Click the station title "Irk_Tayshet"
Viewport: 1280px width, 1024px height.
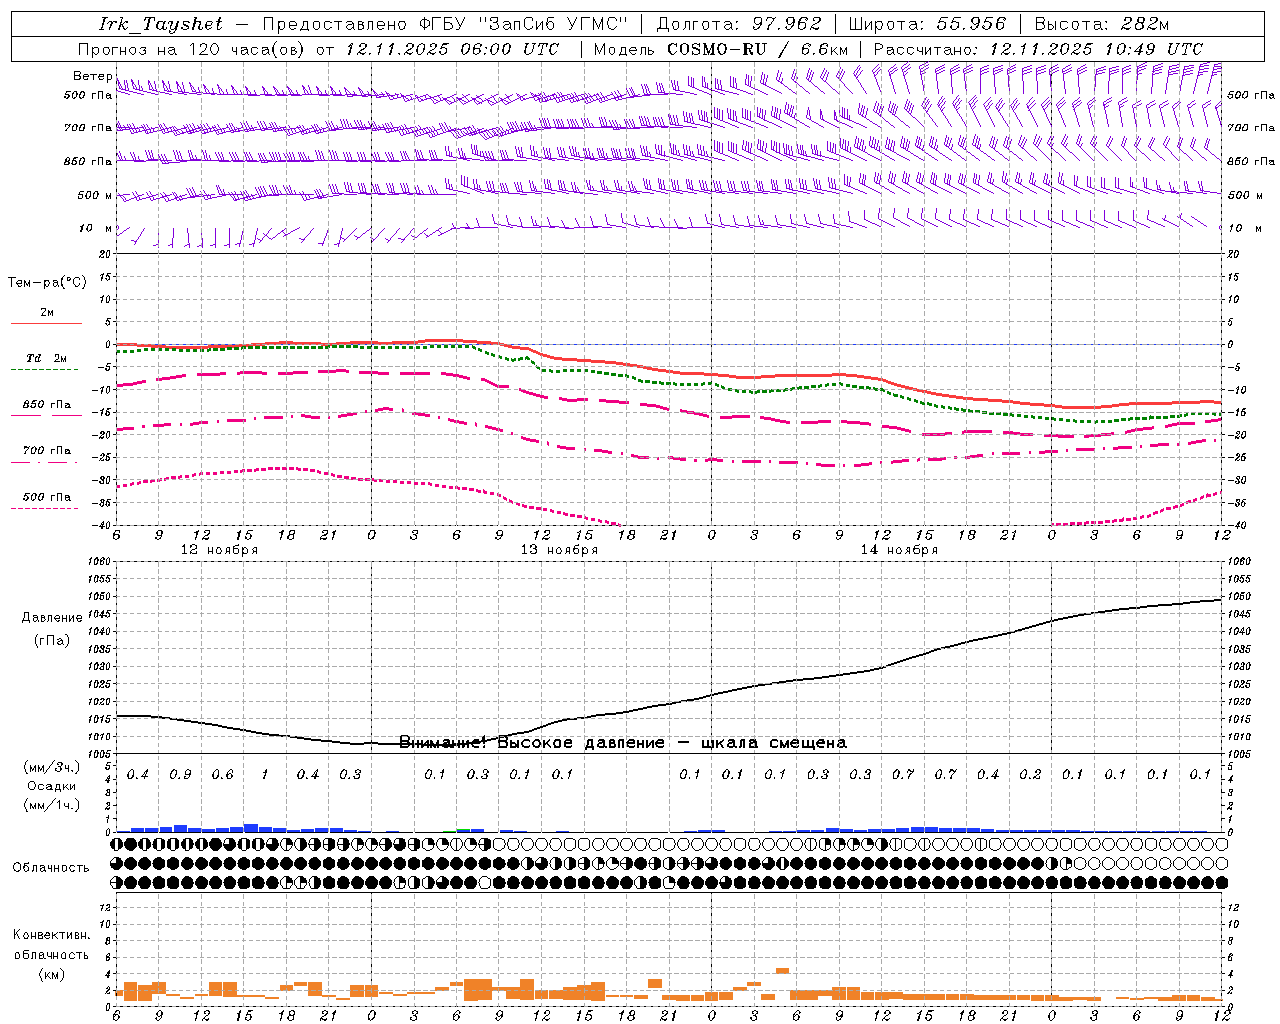[161, 24]
